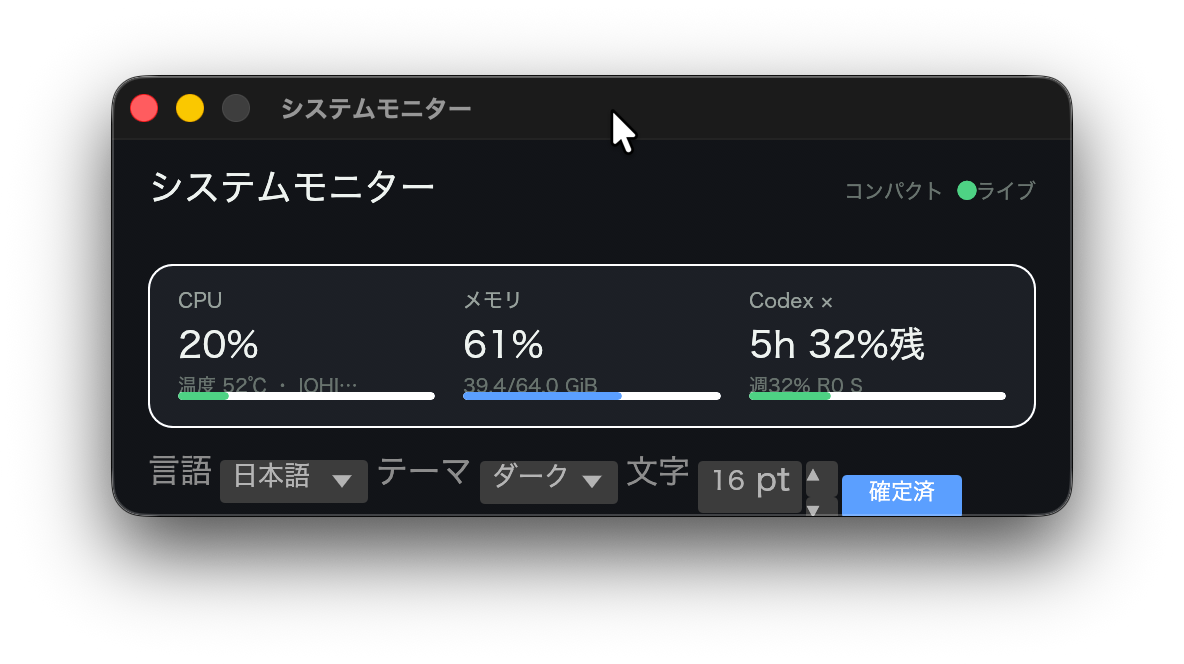Click the Codex remaining quota progress bar
Viewport: 1184px width, 664px height.
click(x=877, y=396)
